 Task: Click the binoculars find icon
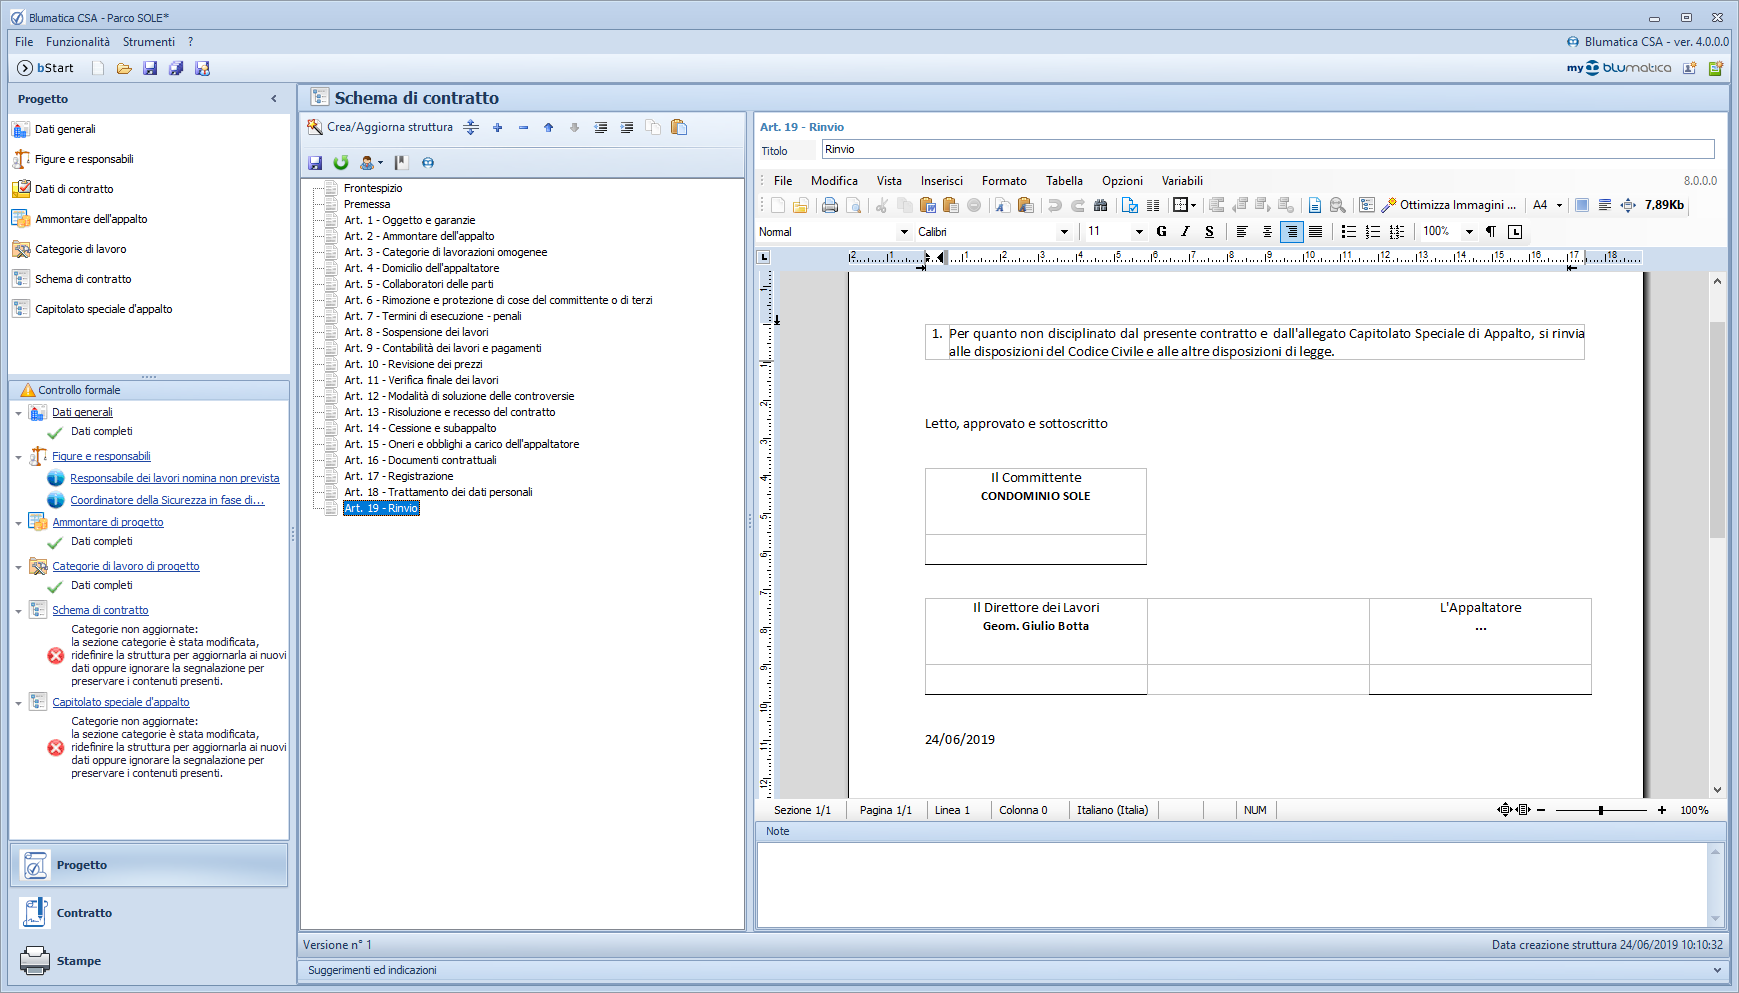1100,205
